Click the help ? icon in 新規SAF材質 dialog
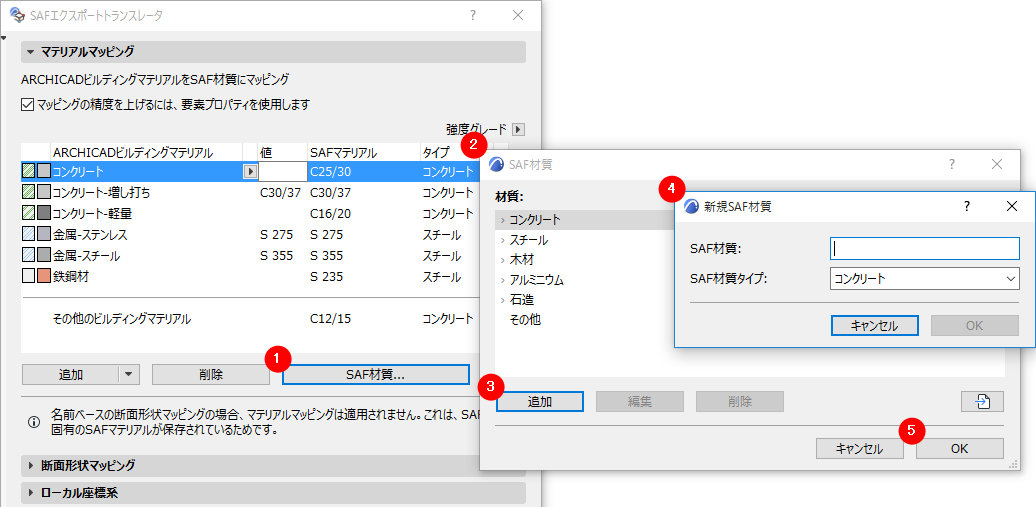Viewport: 1036px width, 507px height. [x=967, y=206]
